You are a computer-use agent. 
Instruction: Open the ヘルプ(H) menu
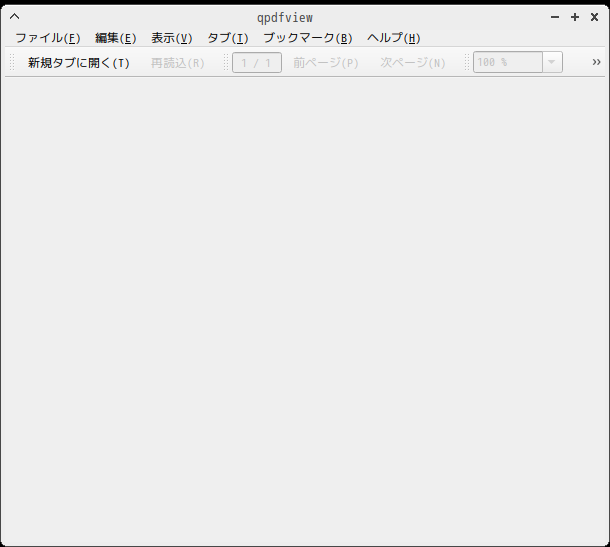[x=394, y=38]
